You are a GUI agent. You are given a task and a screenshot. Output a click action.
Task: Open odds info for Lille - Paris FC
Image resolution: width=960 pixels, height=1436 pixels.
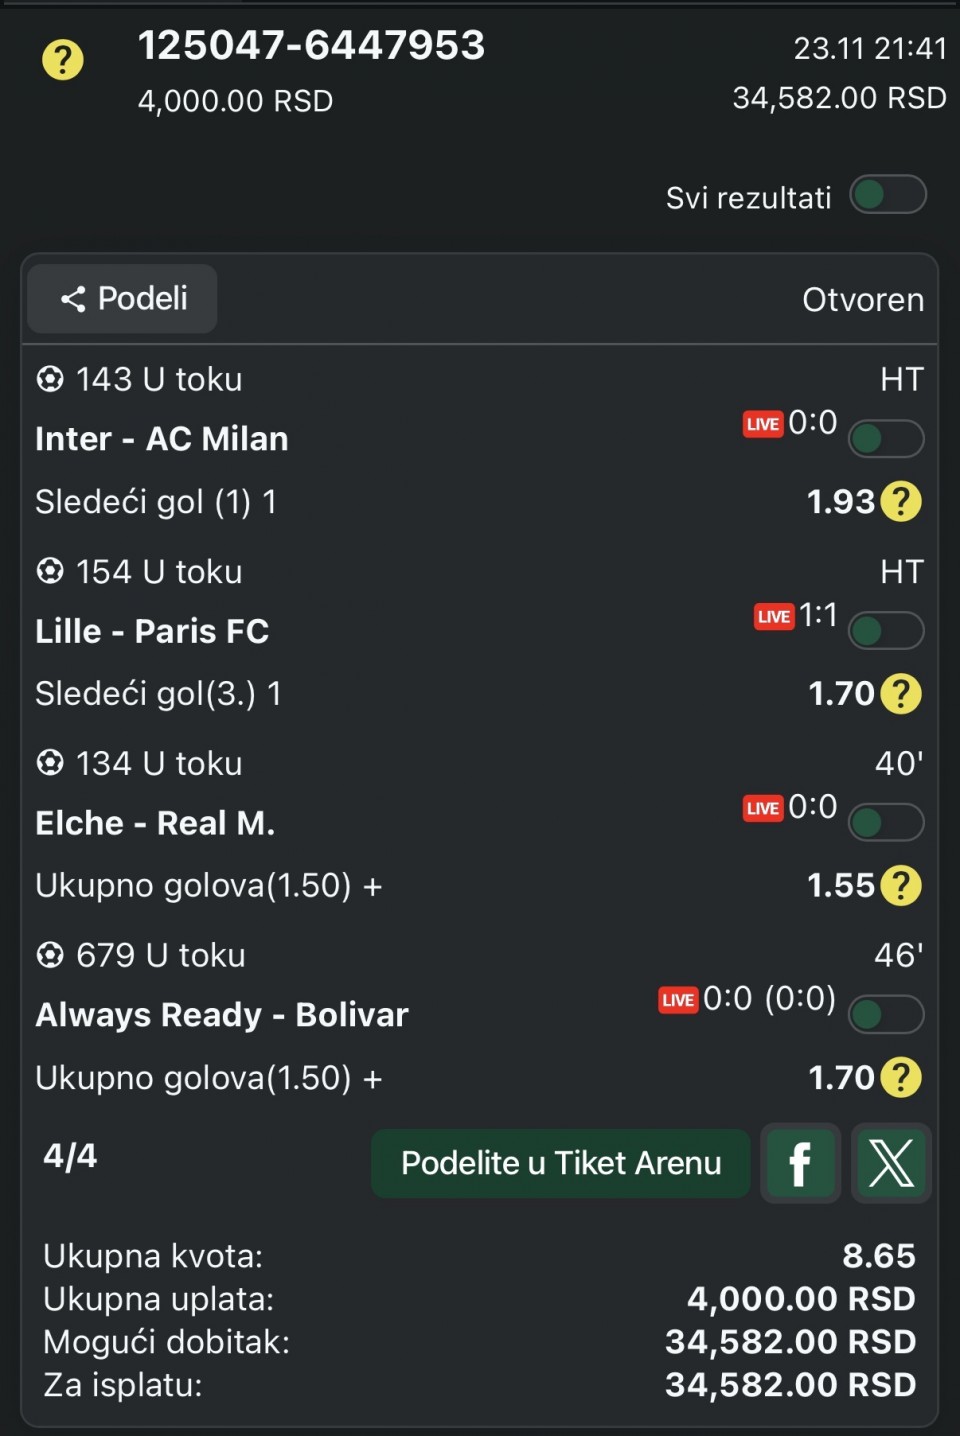click(x=901, y=693)
